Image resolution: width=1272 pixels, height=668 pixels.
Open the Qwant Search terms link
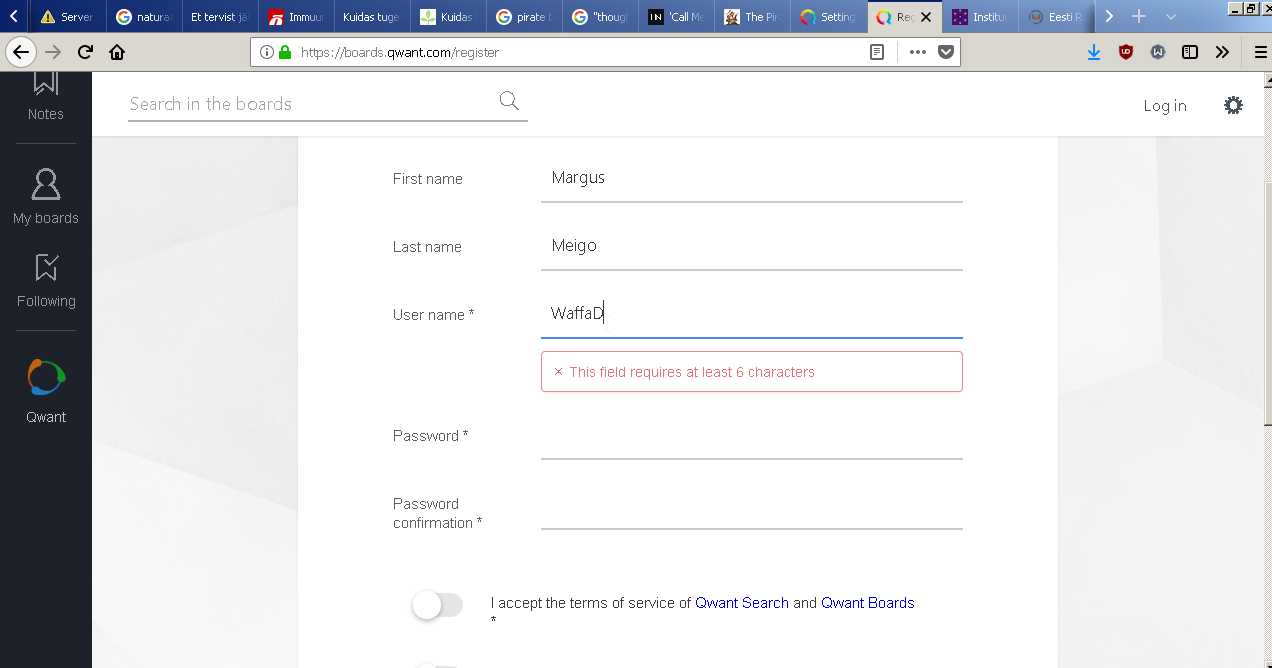tap(742, 603)
